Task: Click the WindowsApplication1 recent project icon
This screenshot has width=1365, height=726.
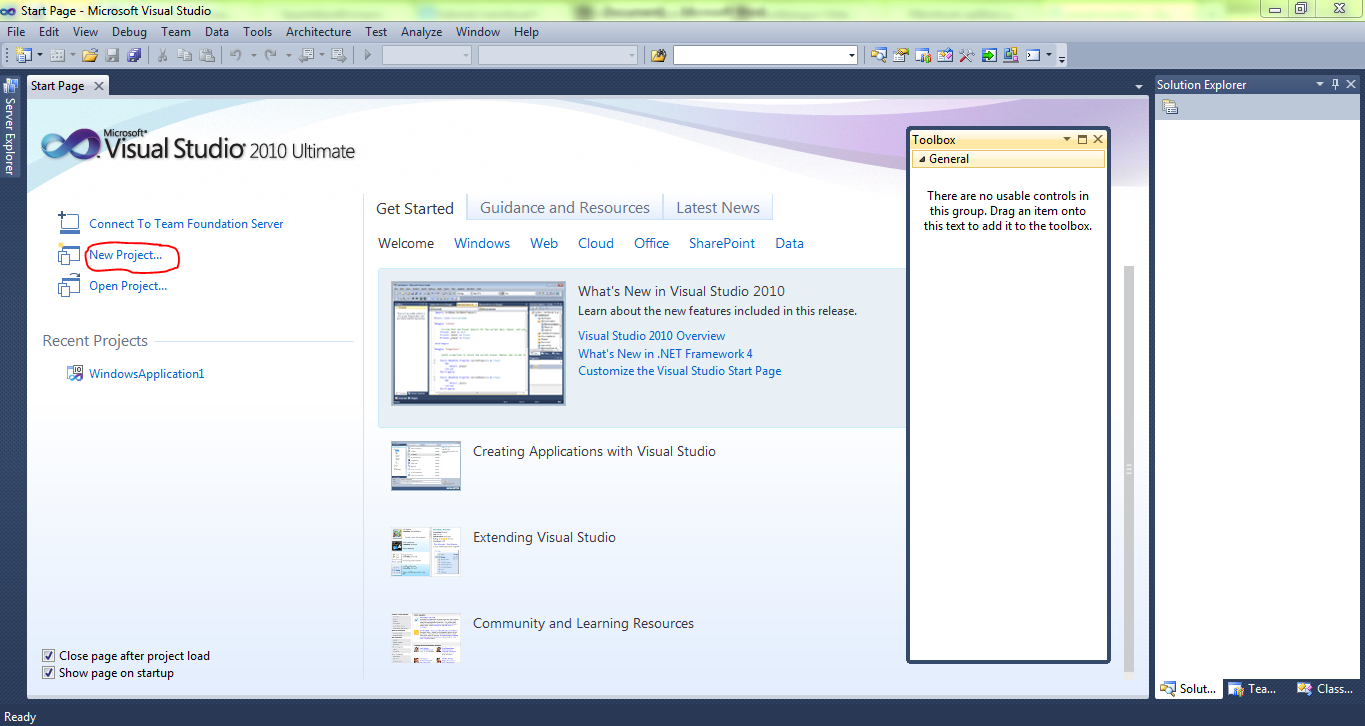Action: click(x=75, y=373)
